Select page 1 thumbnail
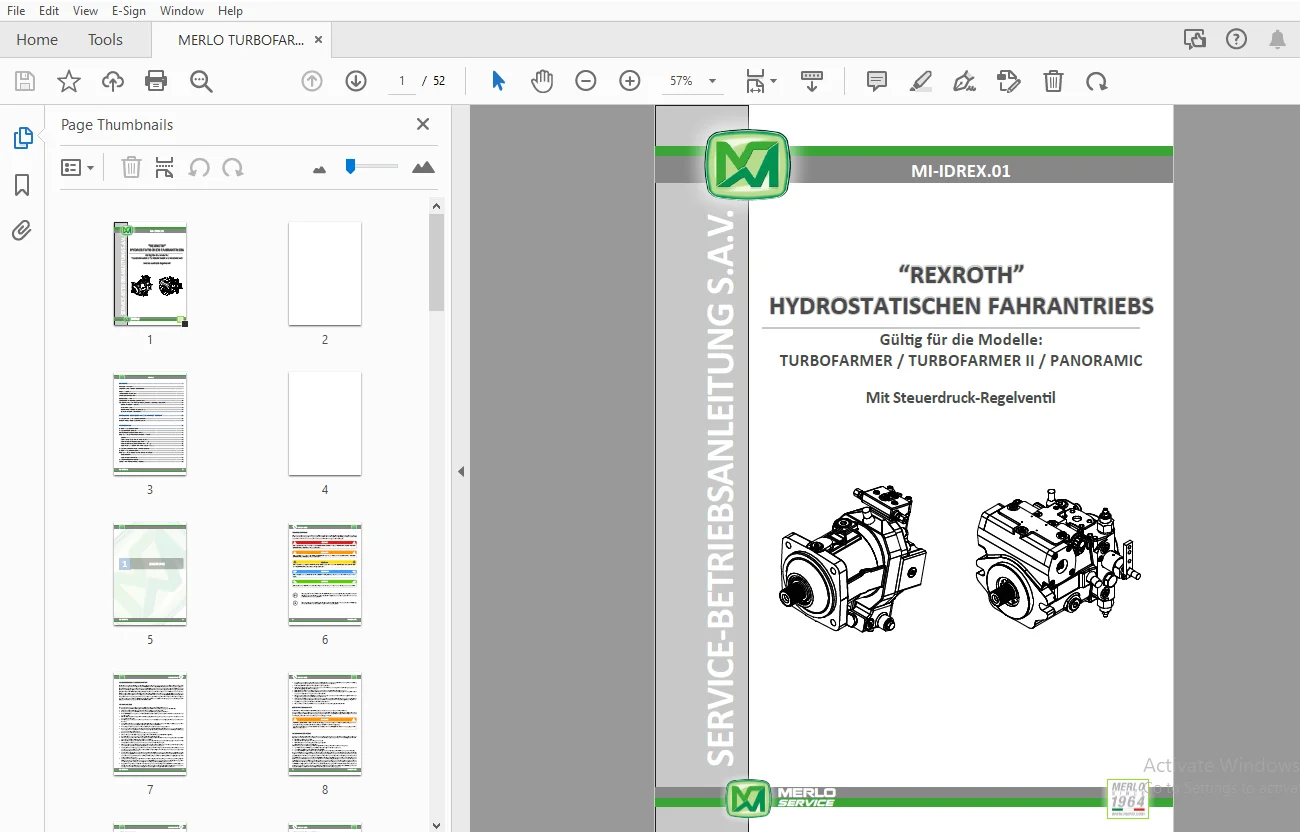 tap(150, 274)
